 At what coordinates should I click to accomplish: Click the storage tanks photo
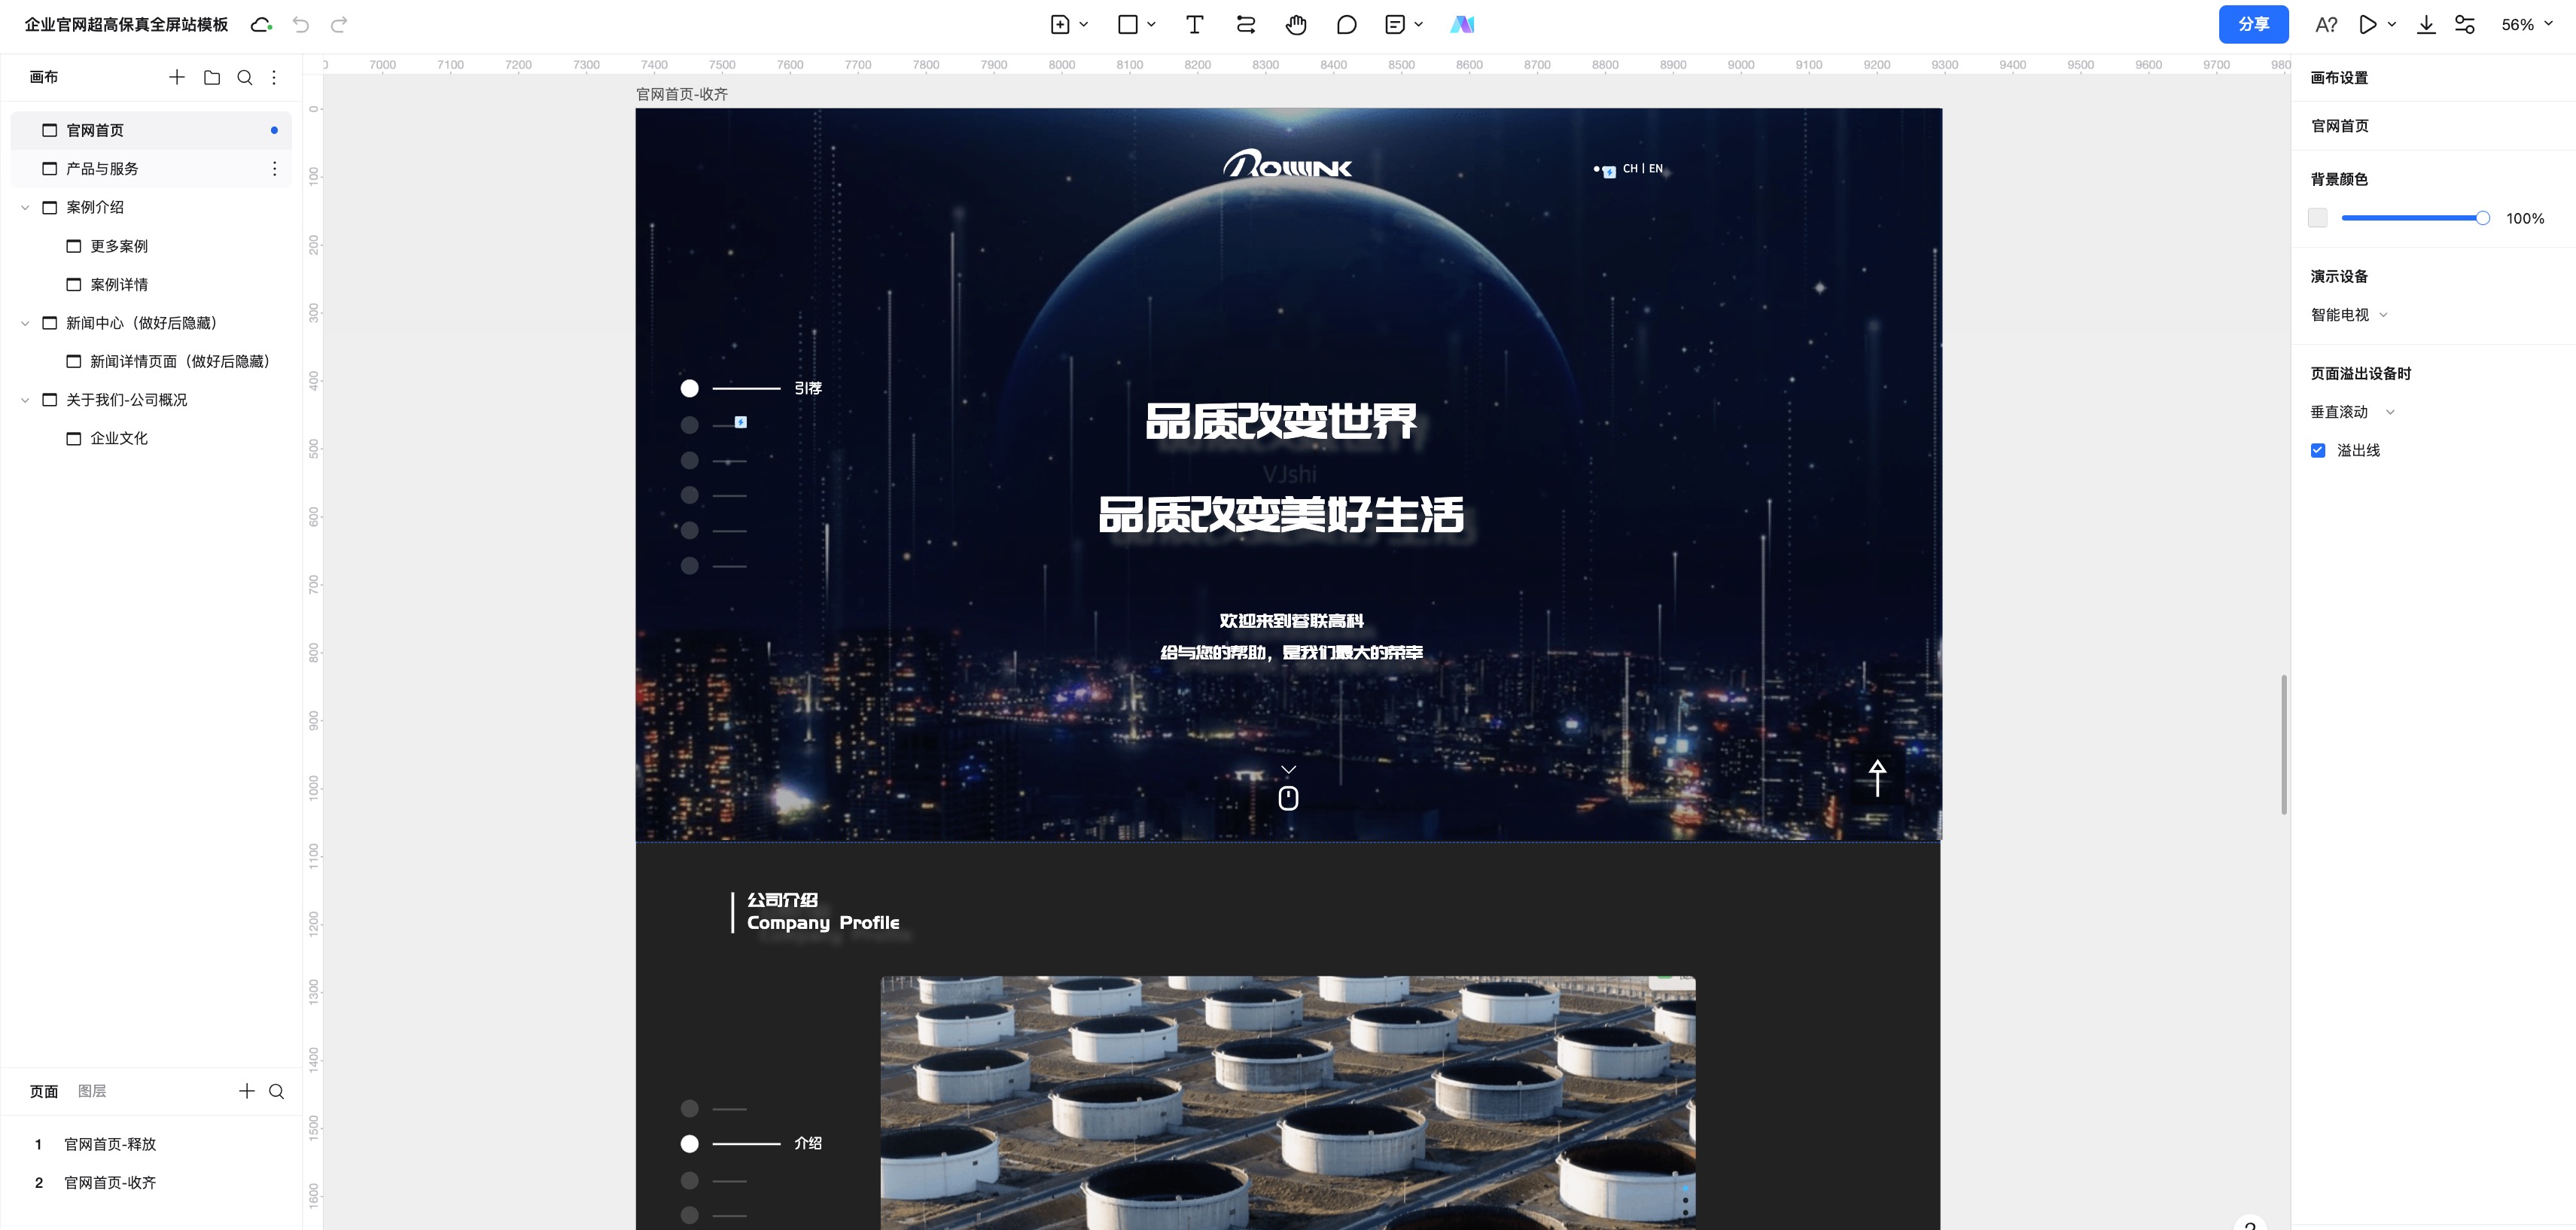pos(1288,1103)
